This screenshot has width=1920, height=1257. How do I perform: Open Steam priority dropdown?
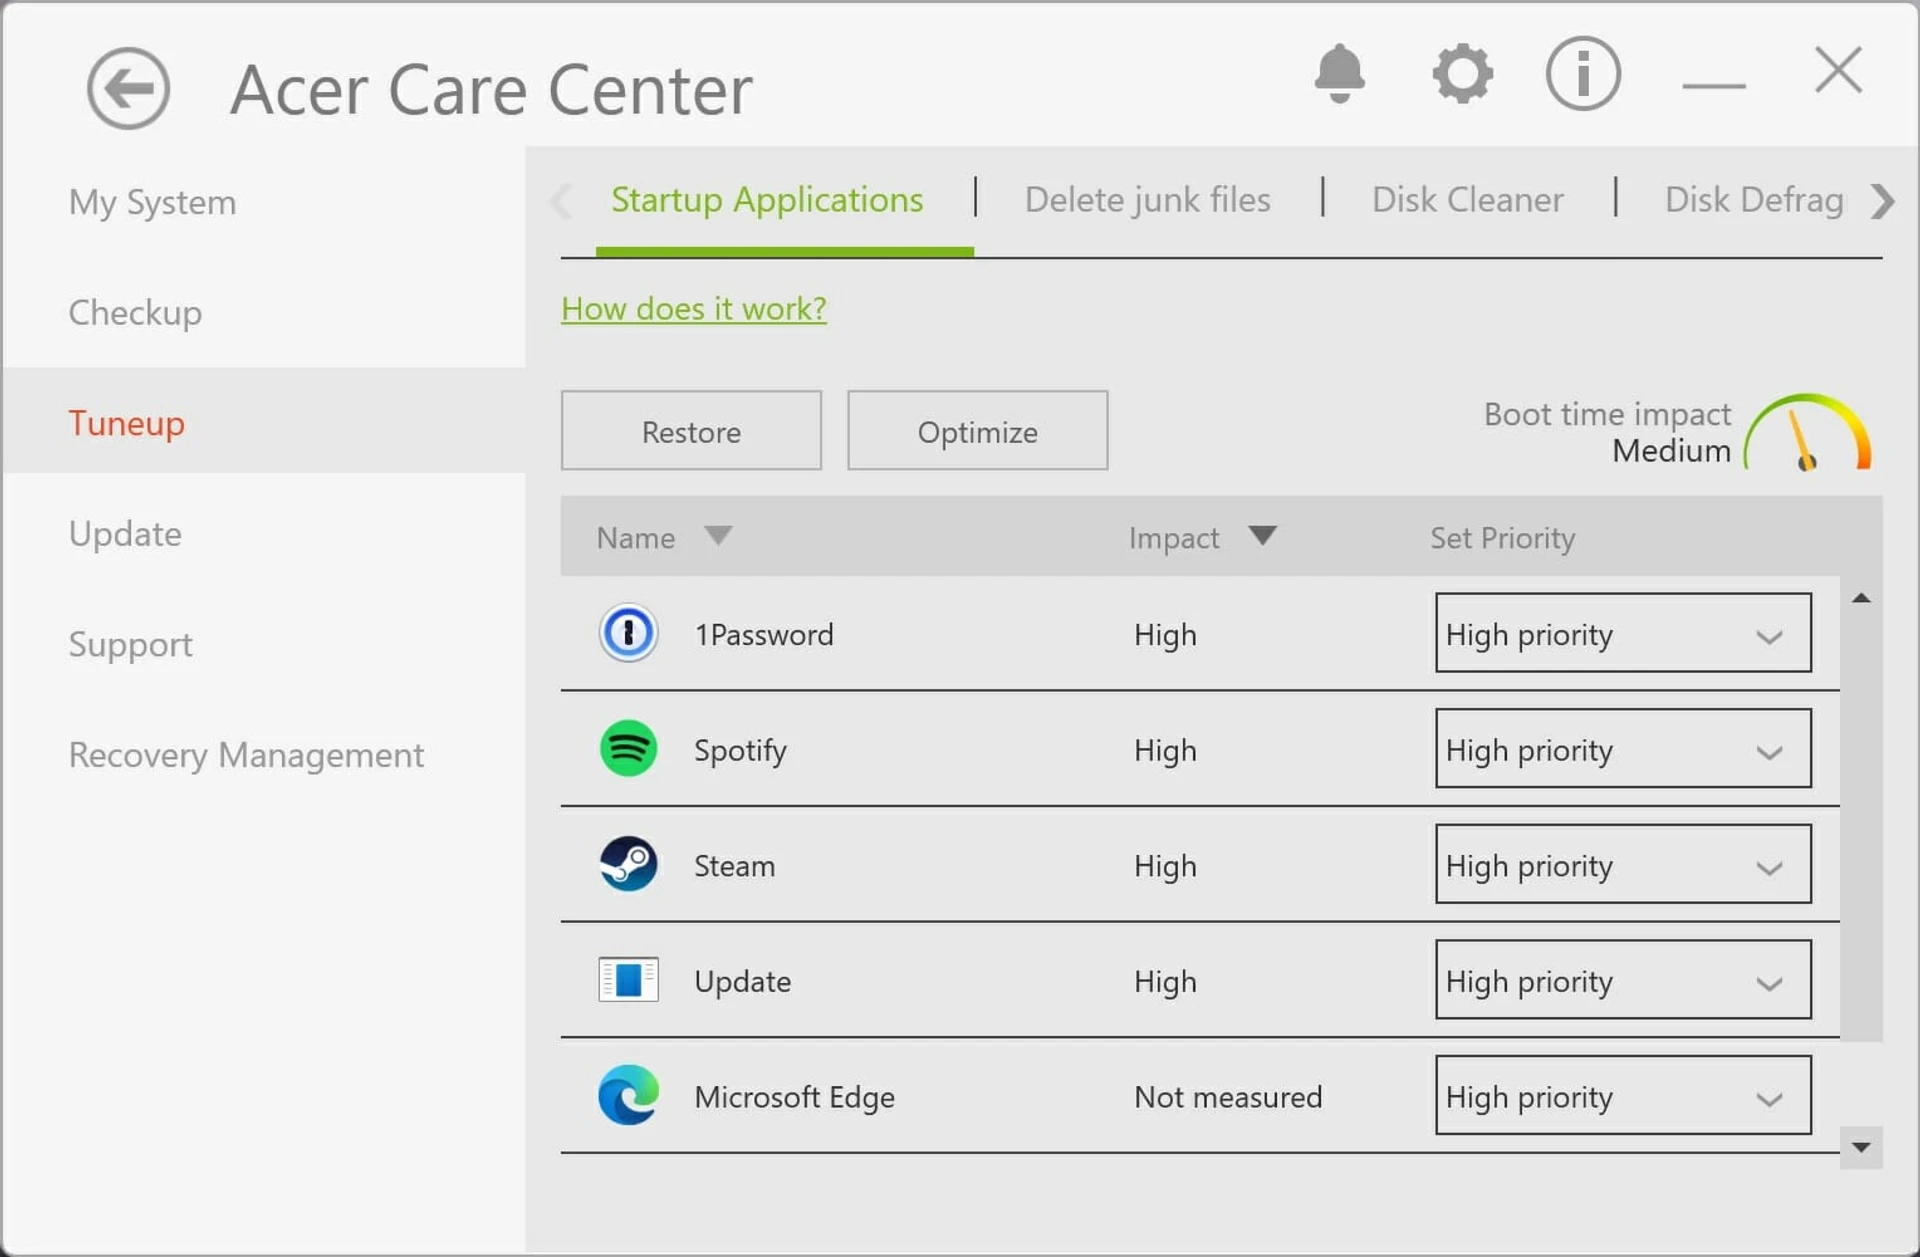(1623, 864)
